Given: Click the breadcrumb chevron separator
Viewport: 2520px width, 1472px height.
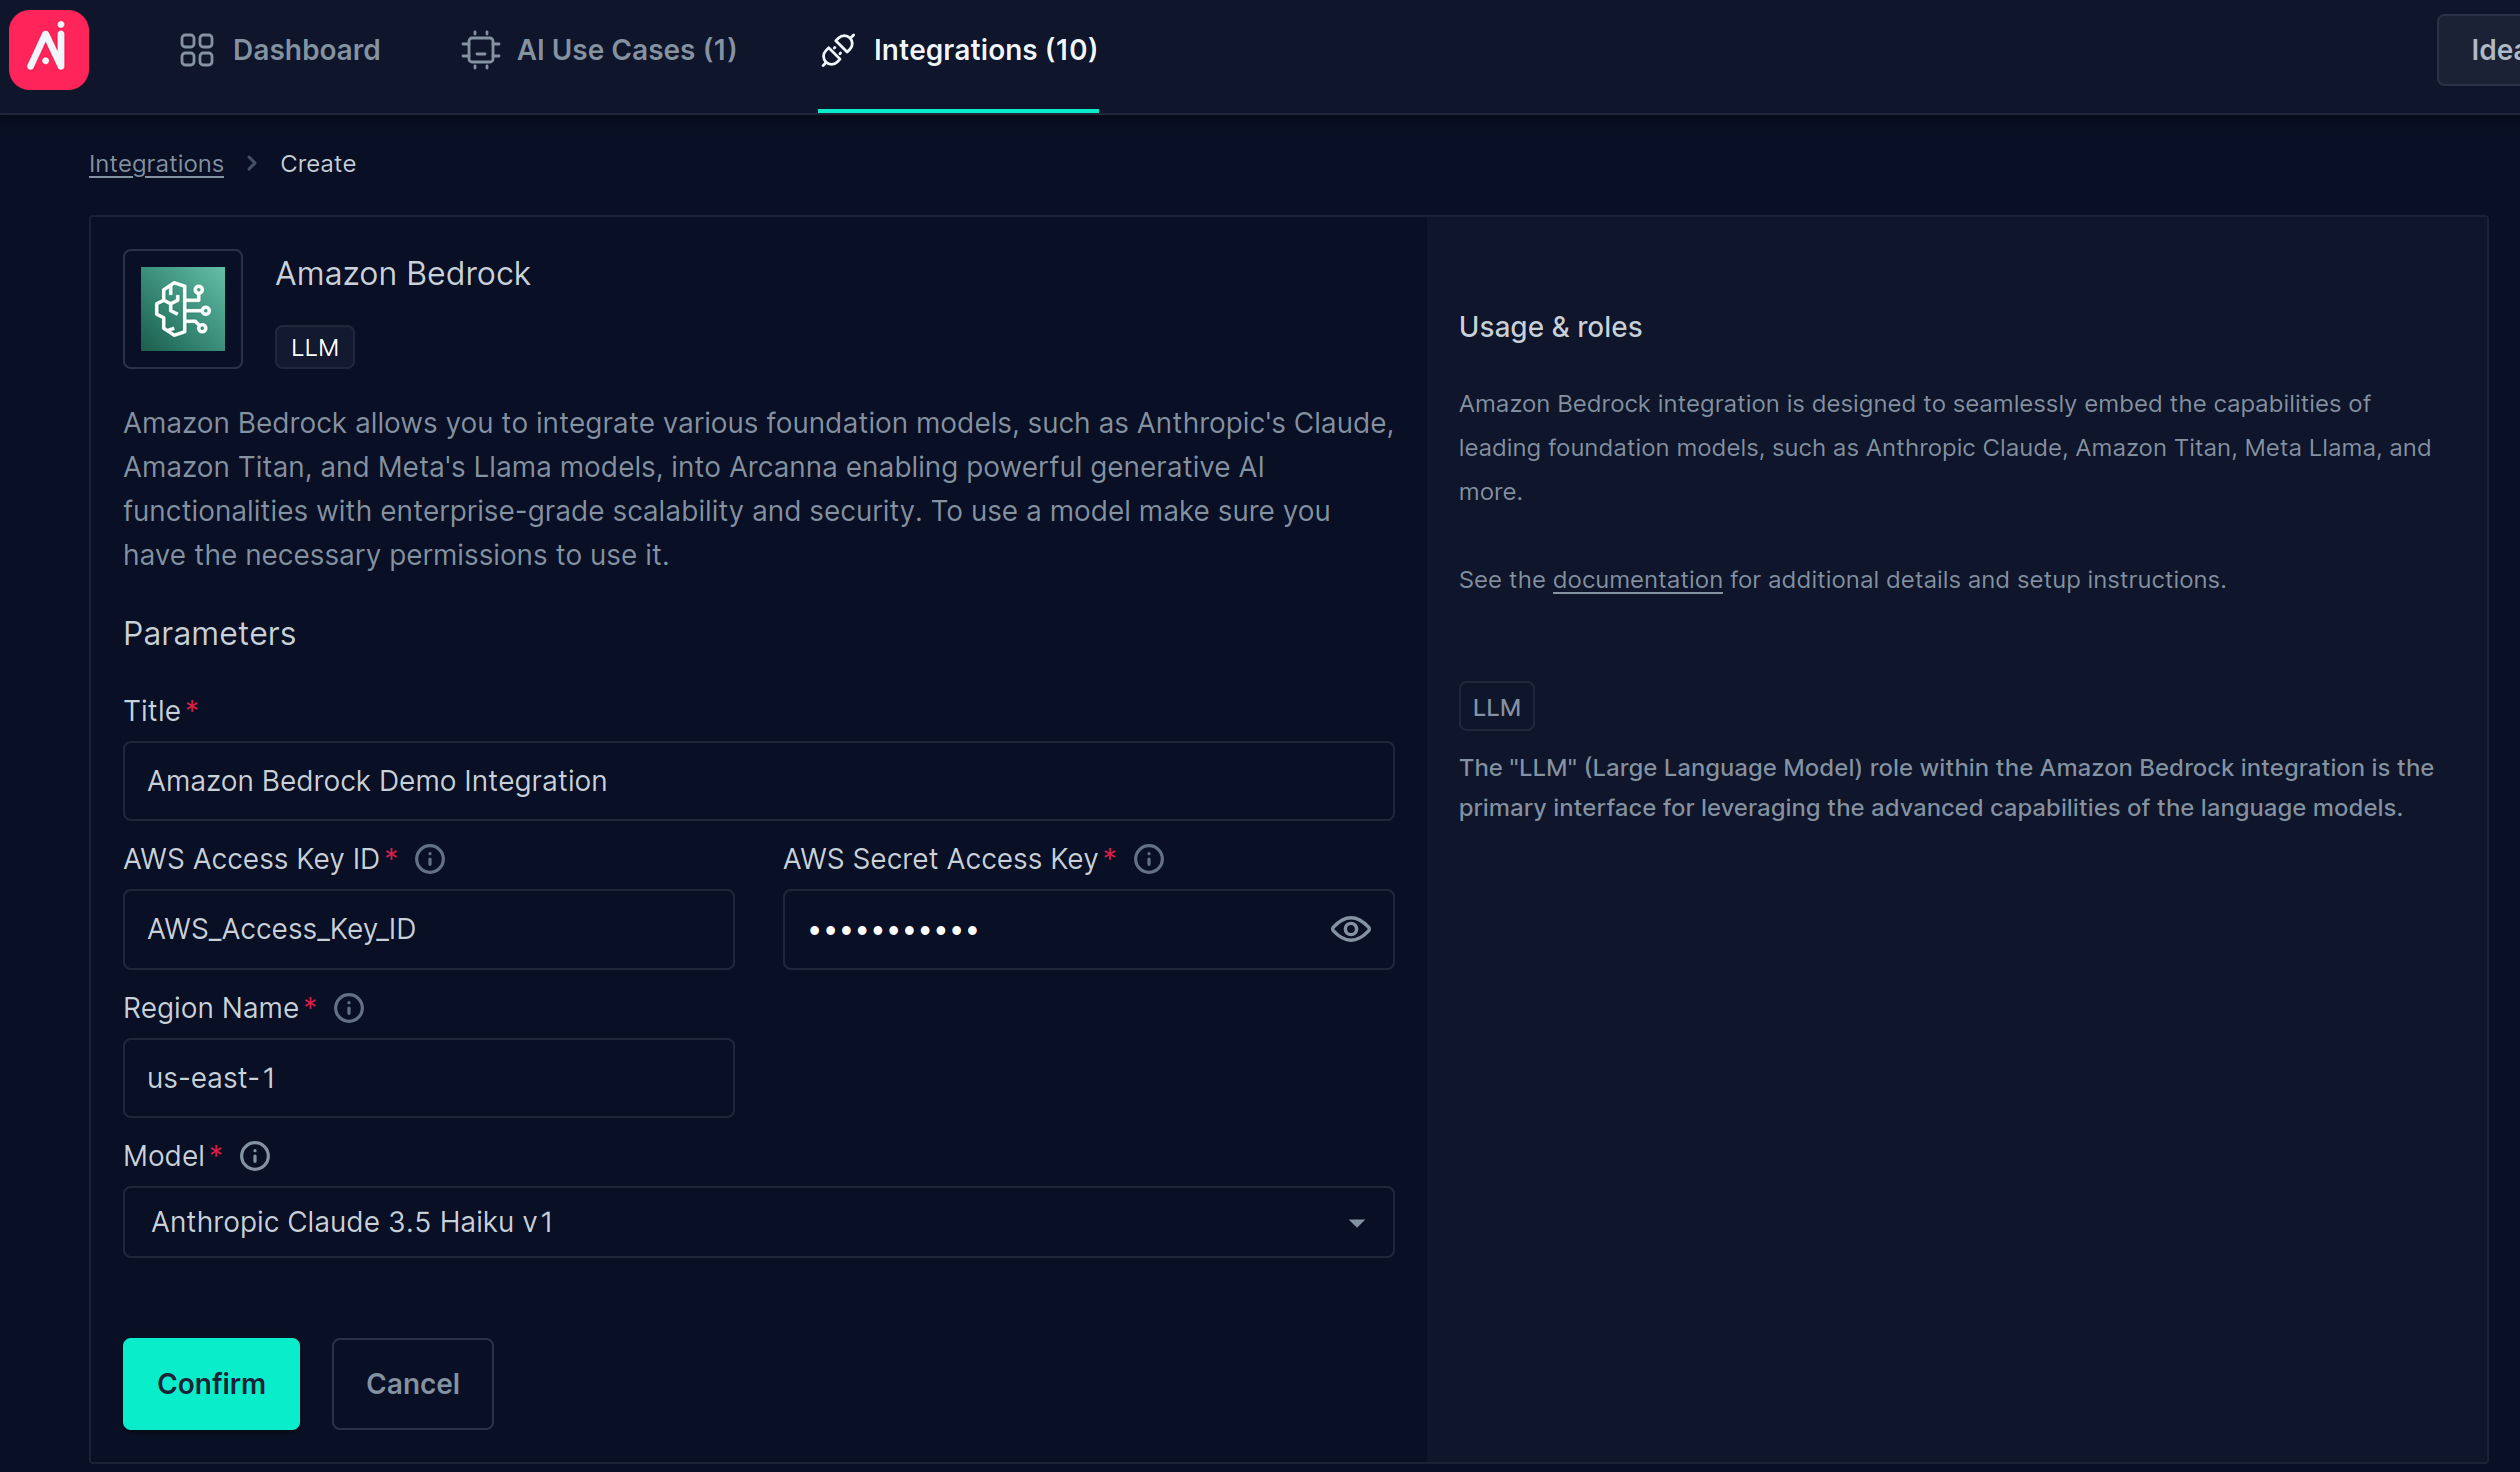Looking at the screenshot, I should (x=252, y=163).
